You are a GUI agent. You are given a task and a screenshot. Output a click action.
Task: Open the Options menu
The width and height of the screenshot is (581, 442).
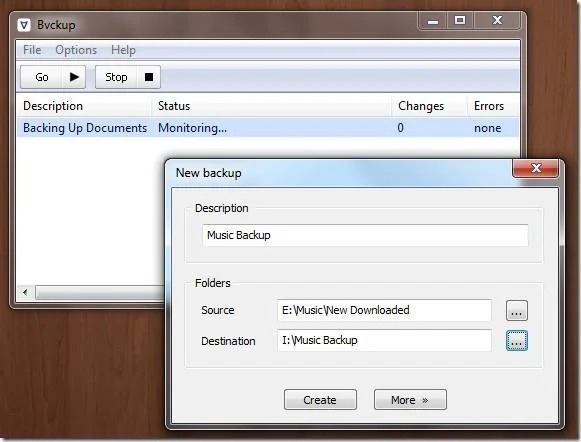[x=76, y=50]
